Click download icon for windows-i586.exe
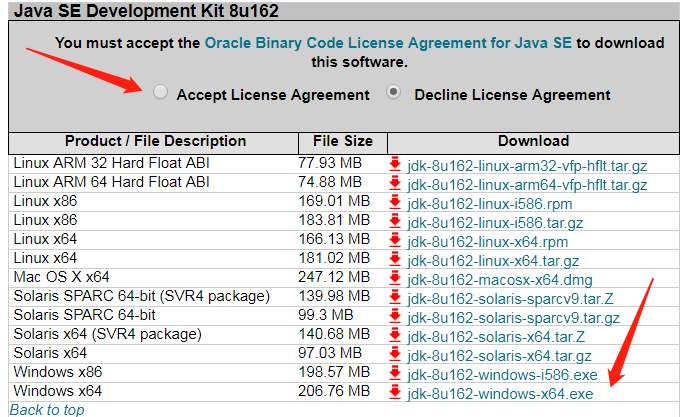681x417 pixels. pos(395,373)
